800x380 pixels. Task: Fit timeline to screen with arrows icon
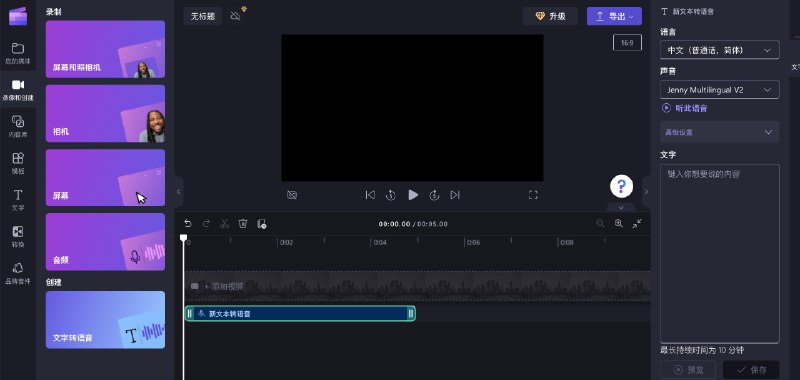pos(637,223)
